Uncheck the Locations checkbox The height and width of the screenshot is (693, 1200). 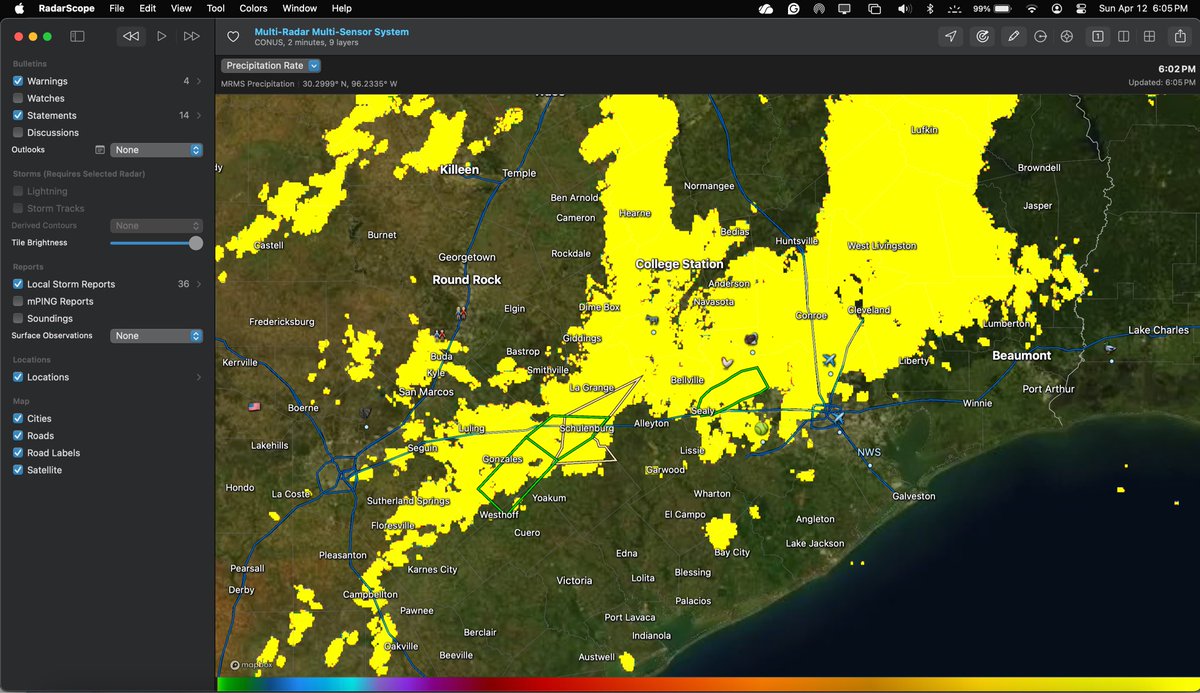click(18, 377)
